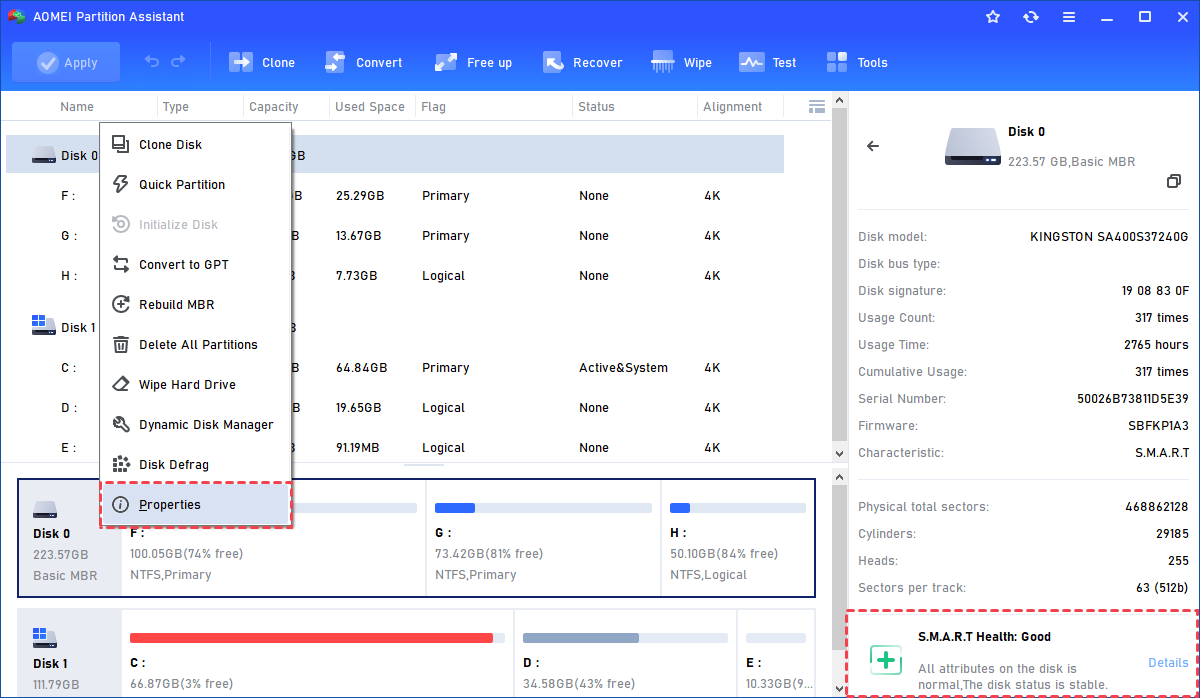
Task: Open the Tools menu in toolbar
Action: tap(857, 62)
